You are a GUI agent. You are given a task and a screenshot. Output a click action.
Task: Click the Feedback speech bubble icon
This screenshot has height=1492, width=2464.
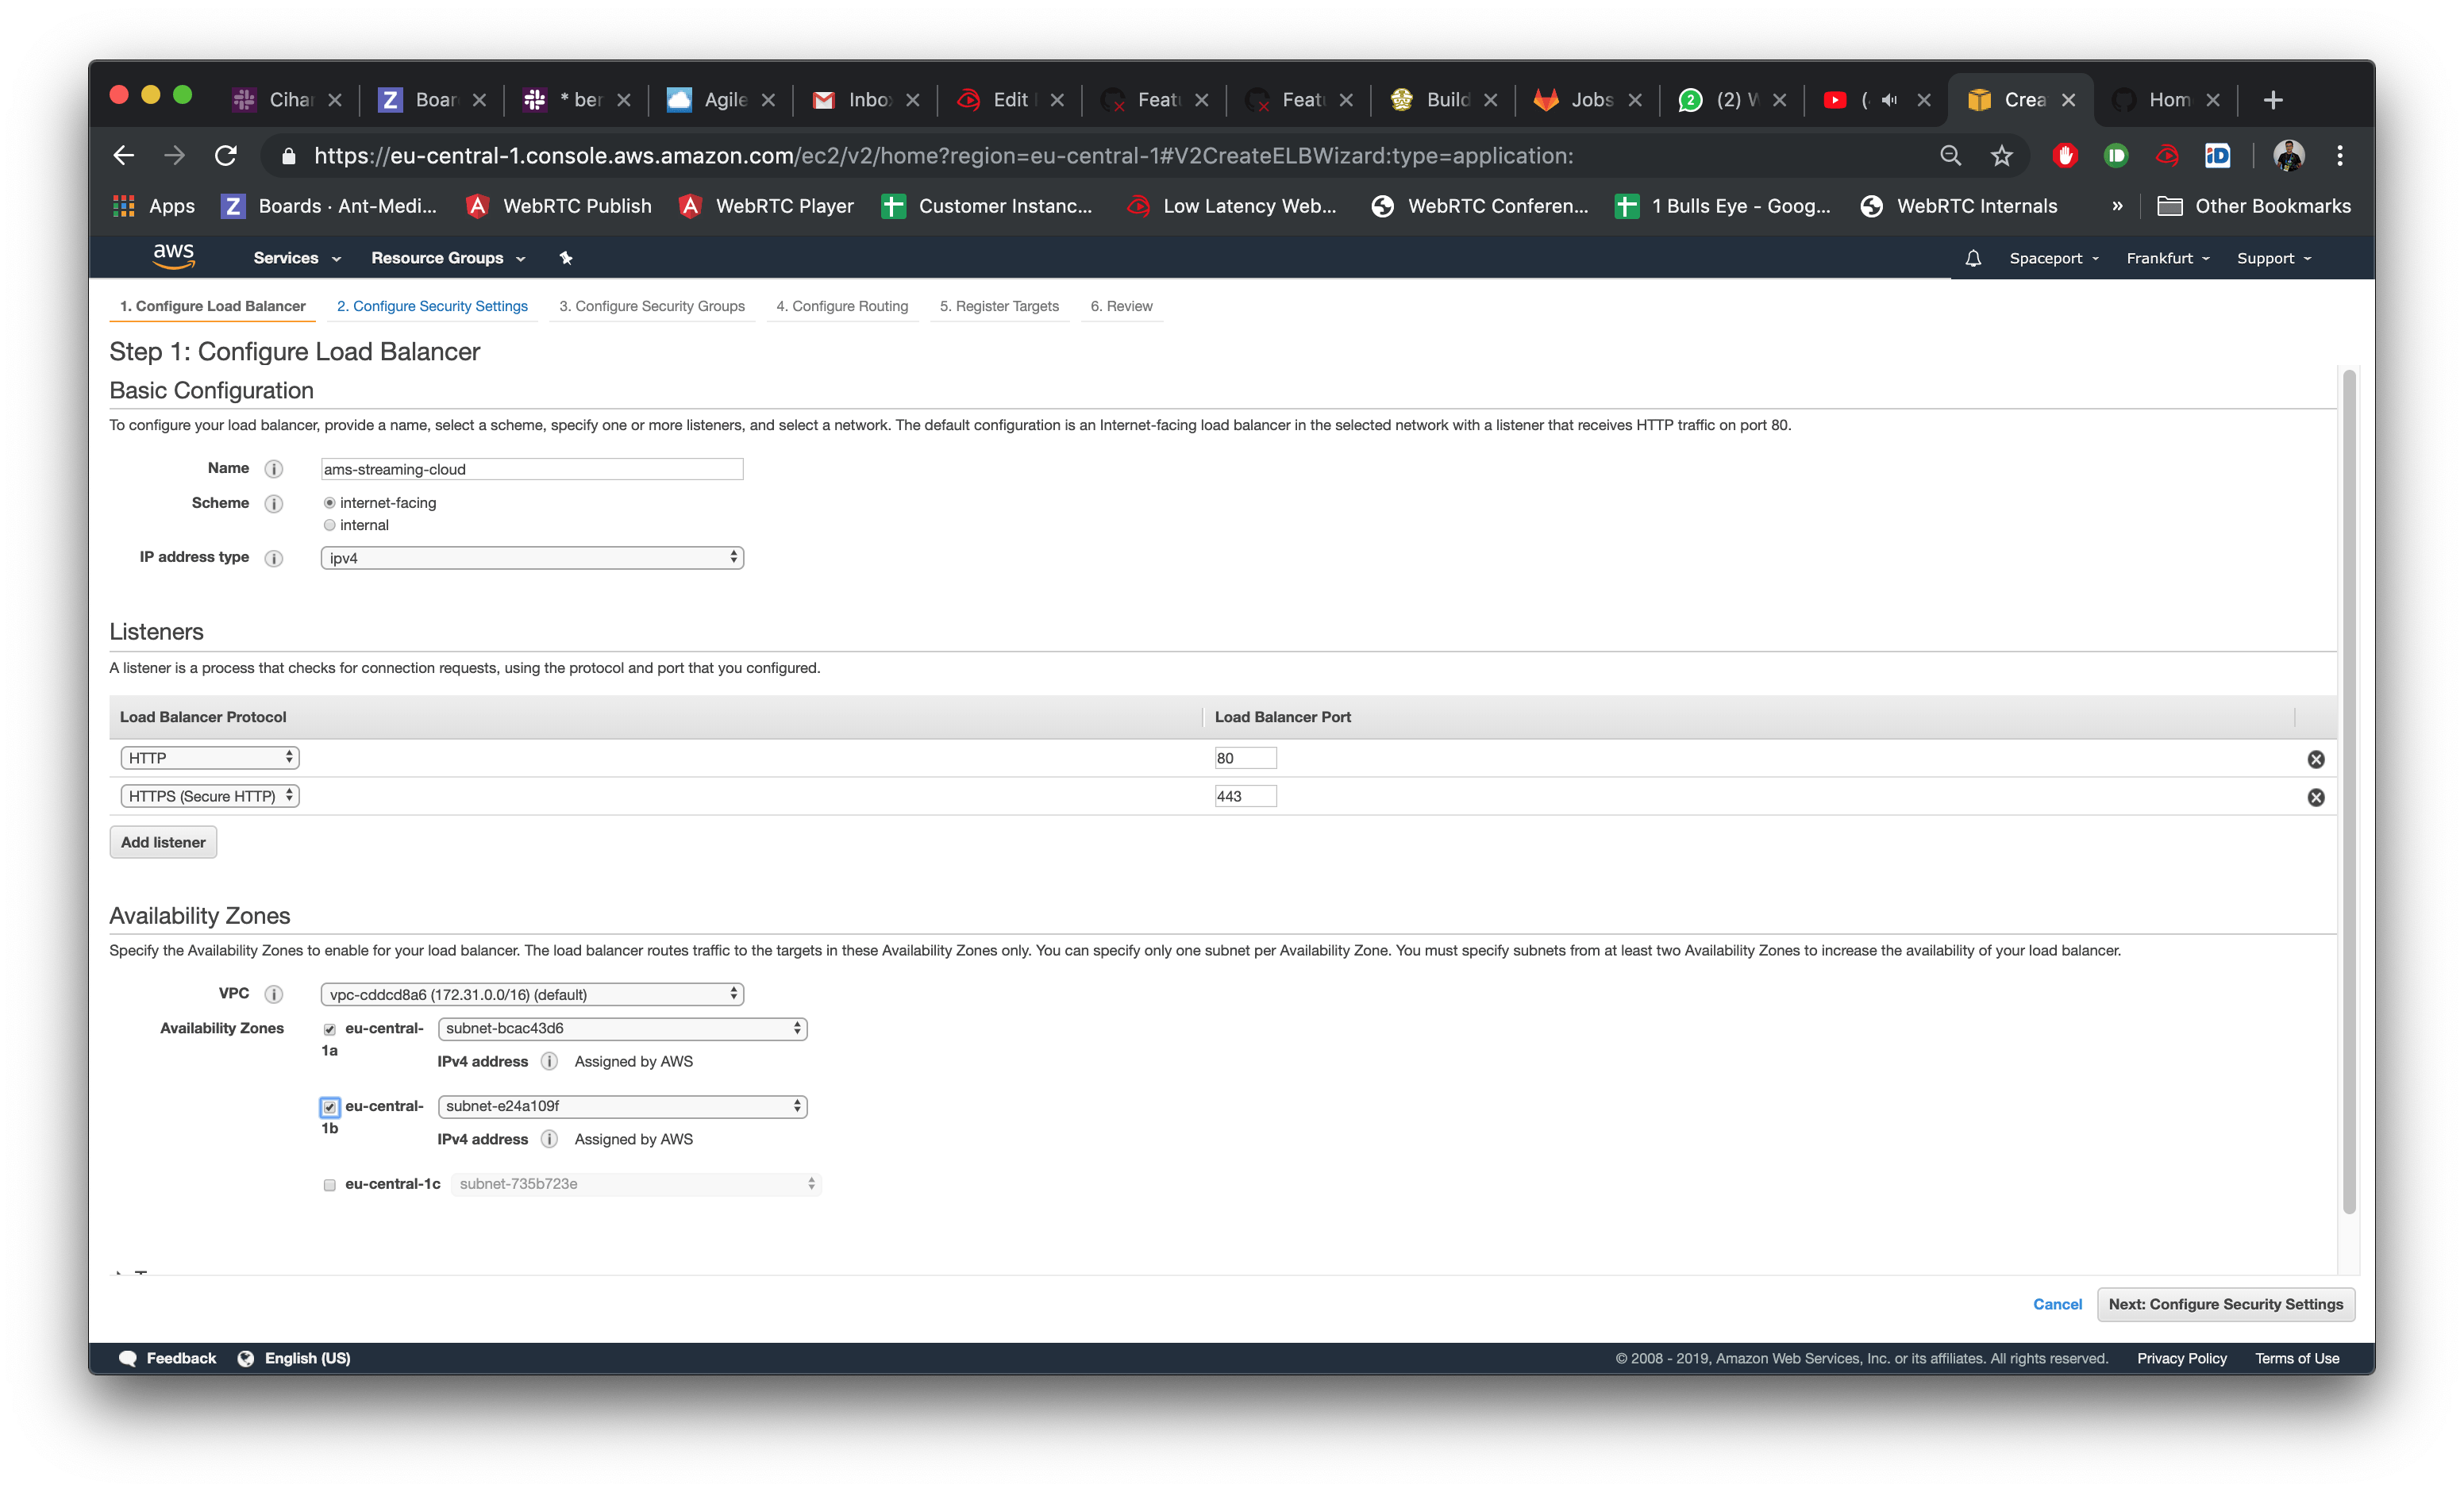click(128, 1358)
